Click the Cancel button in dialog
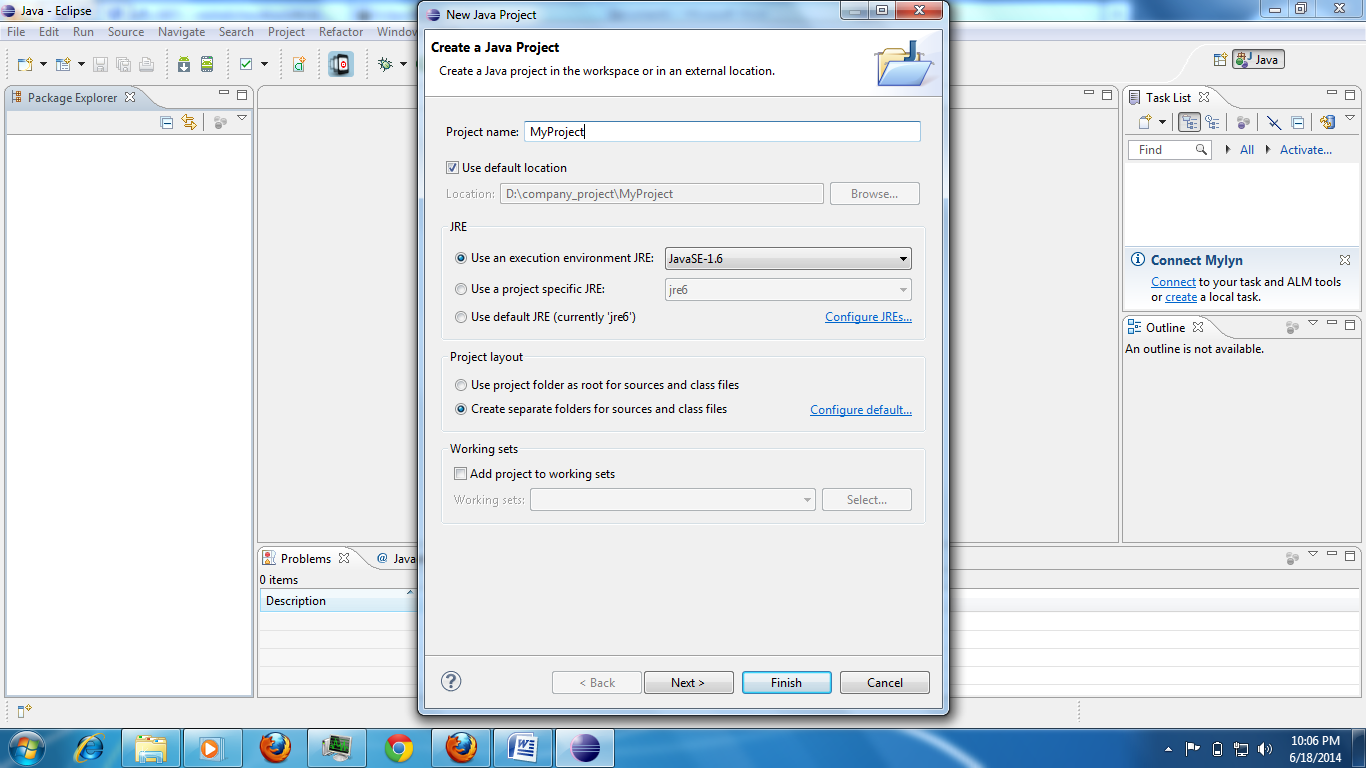Image resolution: width=1366 pixels, height=768 pixels. [x=885, y=683]
